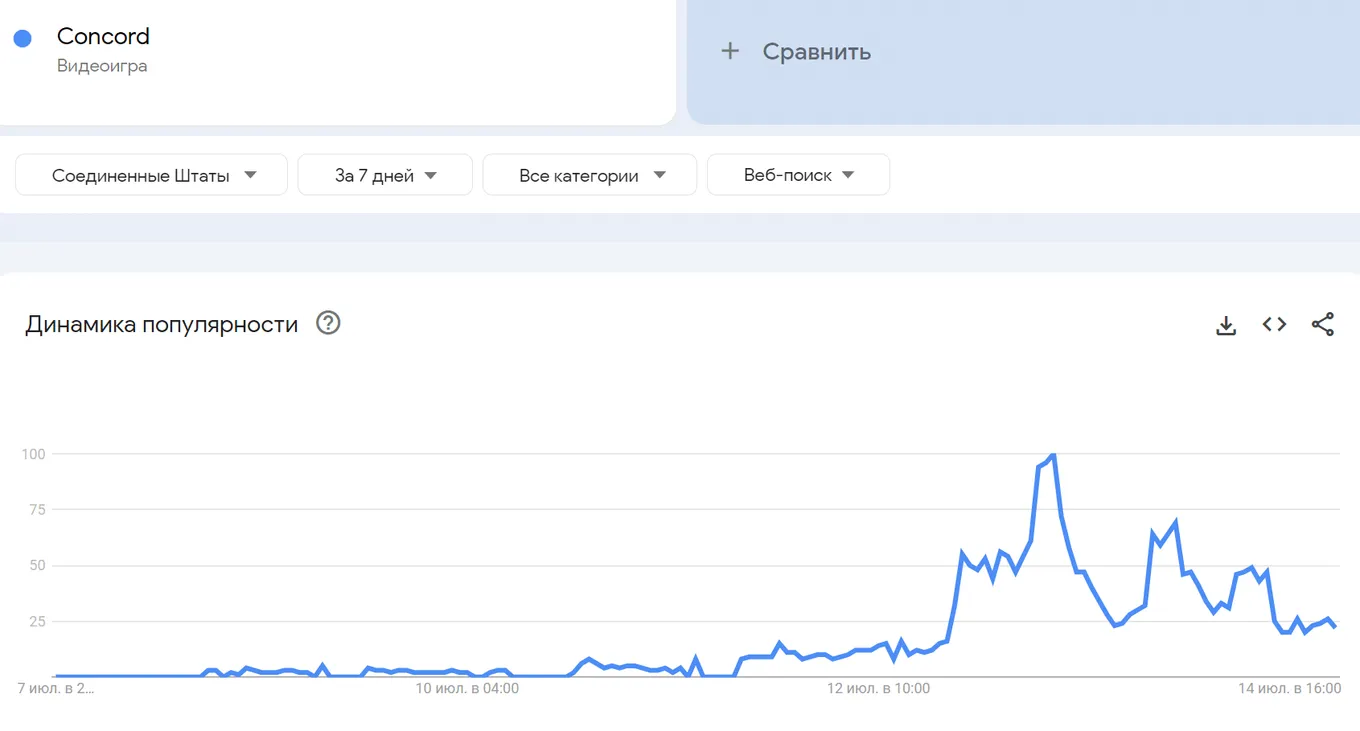
Task: Open help for Динамика популярности
Action: (328, 323)
